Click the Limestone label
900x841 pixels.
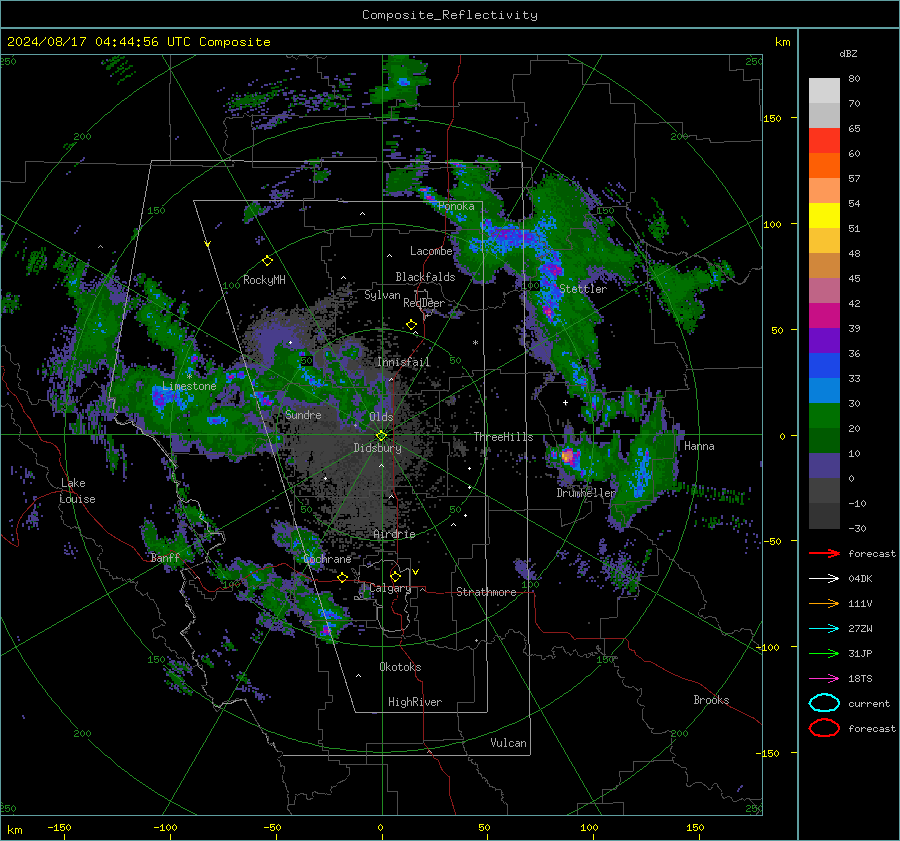189,386
